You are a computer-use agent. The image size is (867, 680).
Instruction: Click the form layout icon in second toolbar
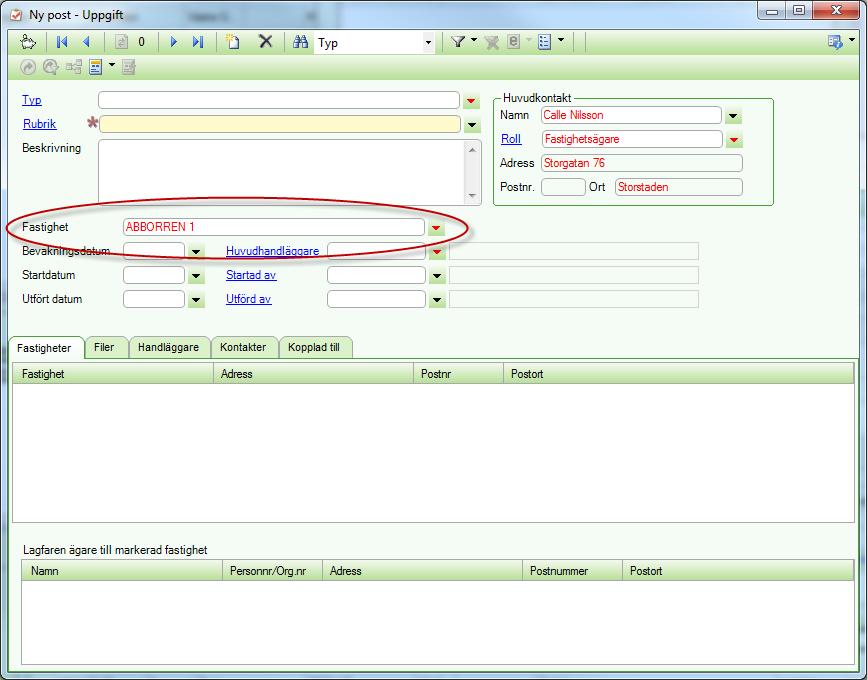96,67
